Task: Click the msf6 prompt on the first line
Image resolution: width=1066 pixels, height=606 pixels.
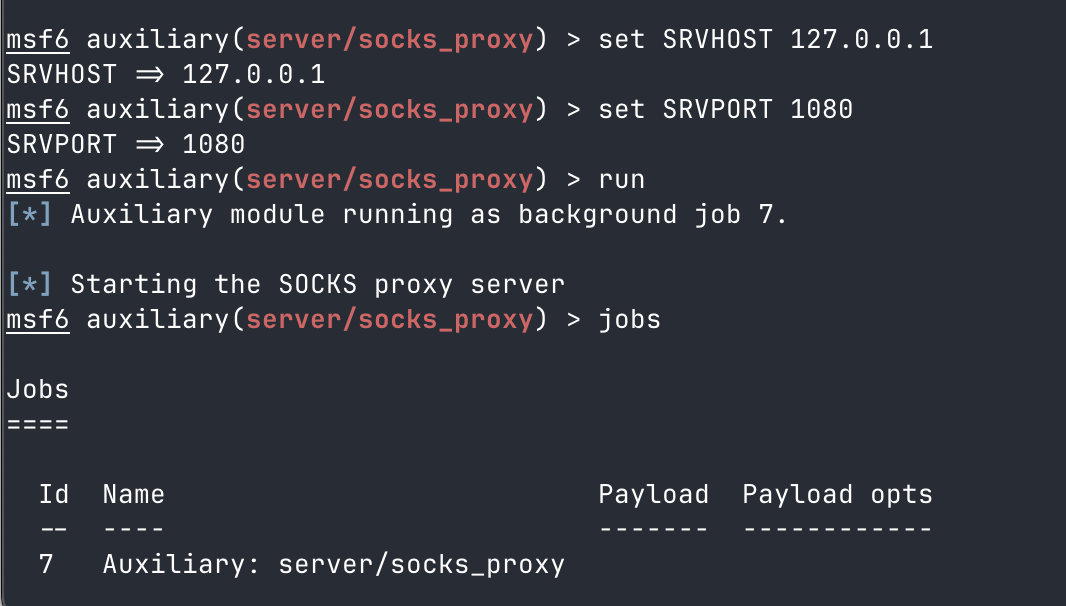Action: pos(38,39)
